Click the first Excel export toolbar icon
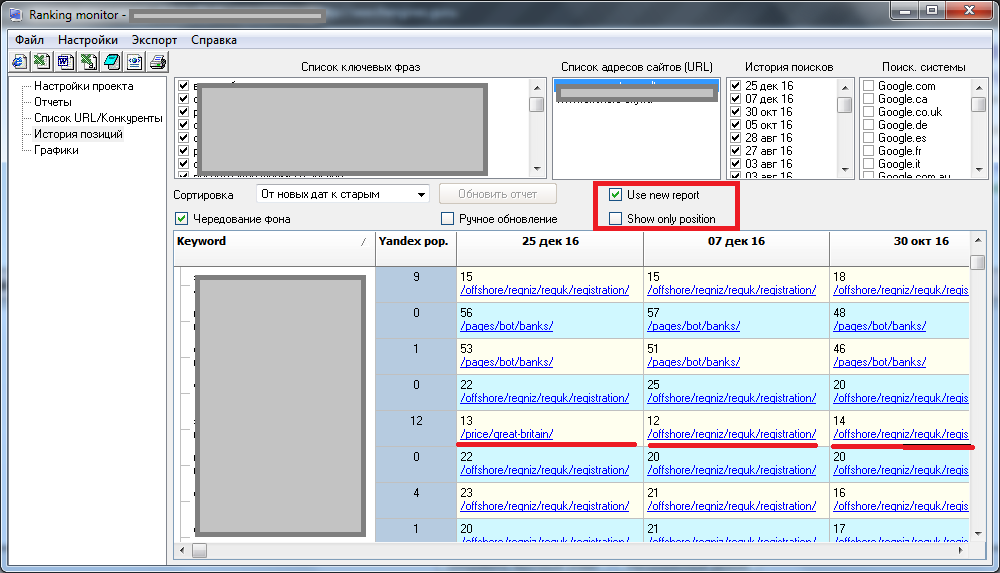The height and width of the screenshot is (573, 1000). pos(42,62)
